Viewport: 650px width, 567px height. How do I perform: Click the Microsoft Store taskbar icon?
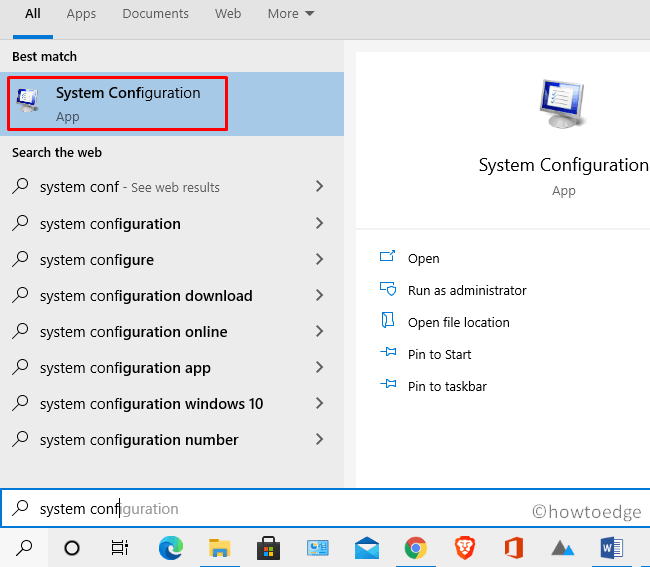[x=269, y=547]
